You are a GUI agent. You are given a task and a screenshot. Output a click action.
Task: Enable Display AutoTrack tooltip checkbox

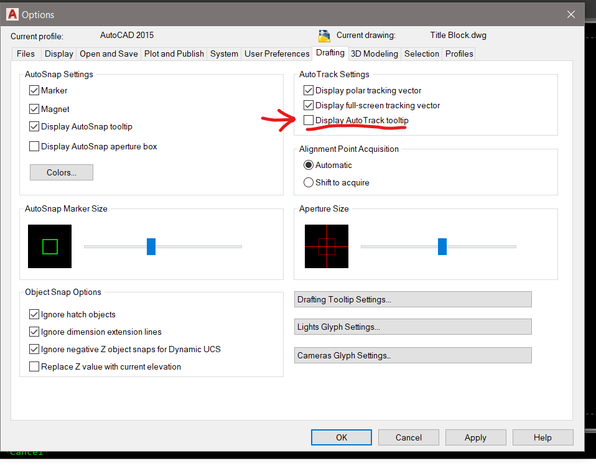308,120
